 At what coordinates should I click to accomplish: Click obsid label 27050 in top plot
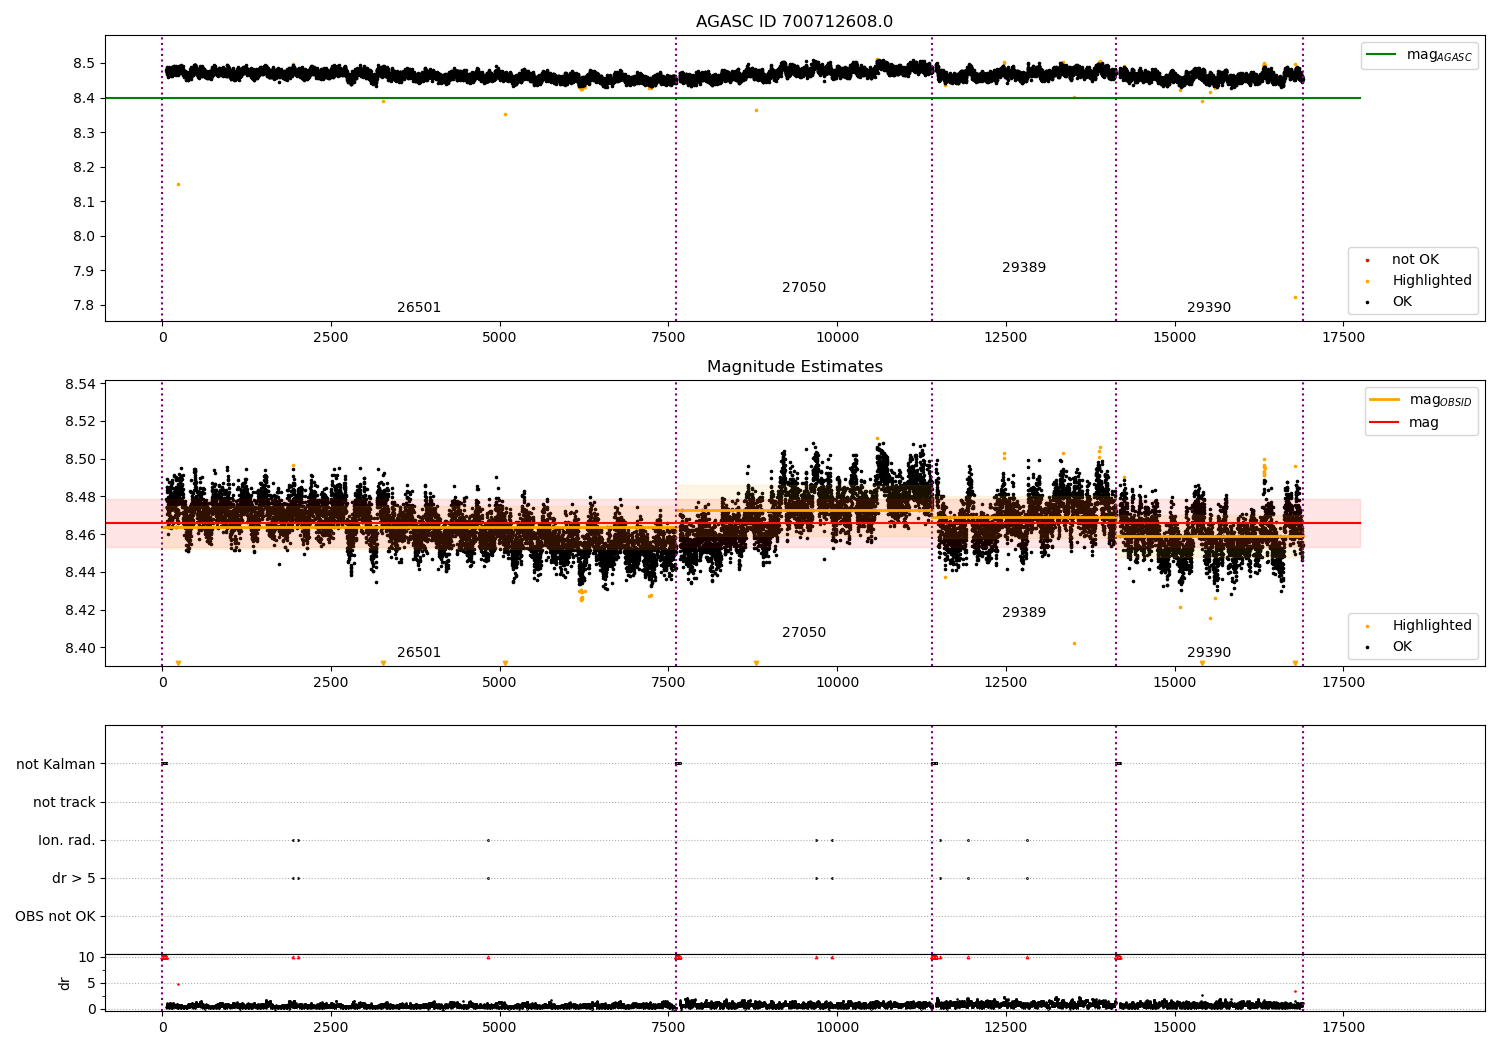click(x=804, y=288)
